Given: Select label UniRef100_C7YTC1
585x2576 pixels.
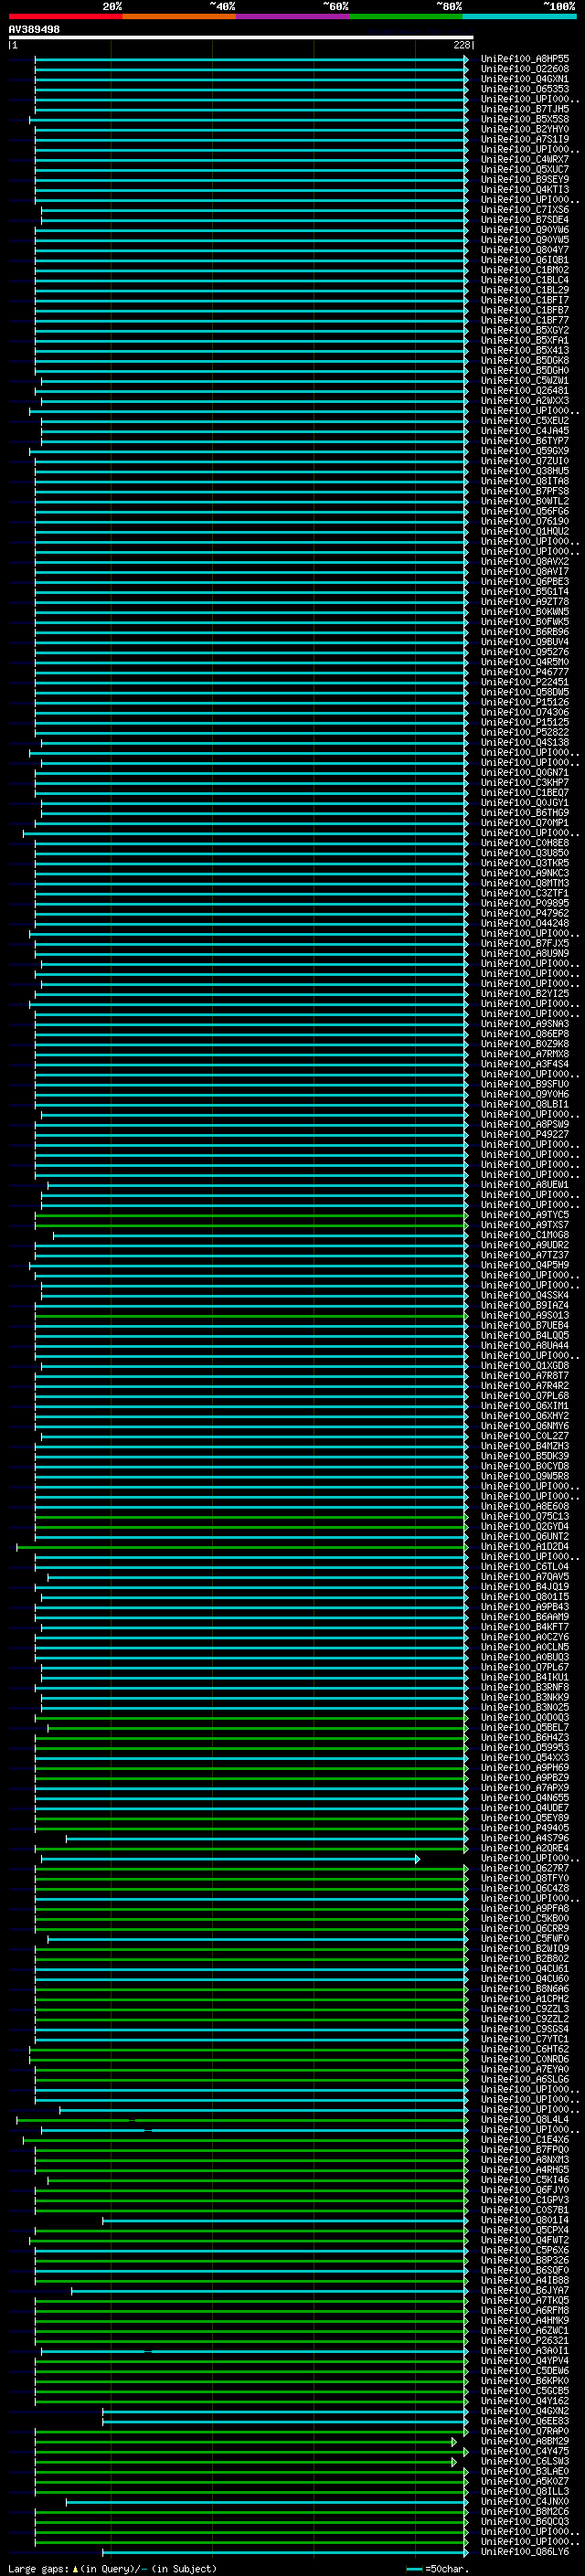Looking at the screenshot, I should click(525, 2039).
